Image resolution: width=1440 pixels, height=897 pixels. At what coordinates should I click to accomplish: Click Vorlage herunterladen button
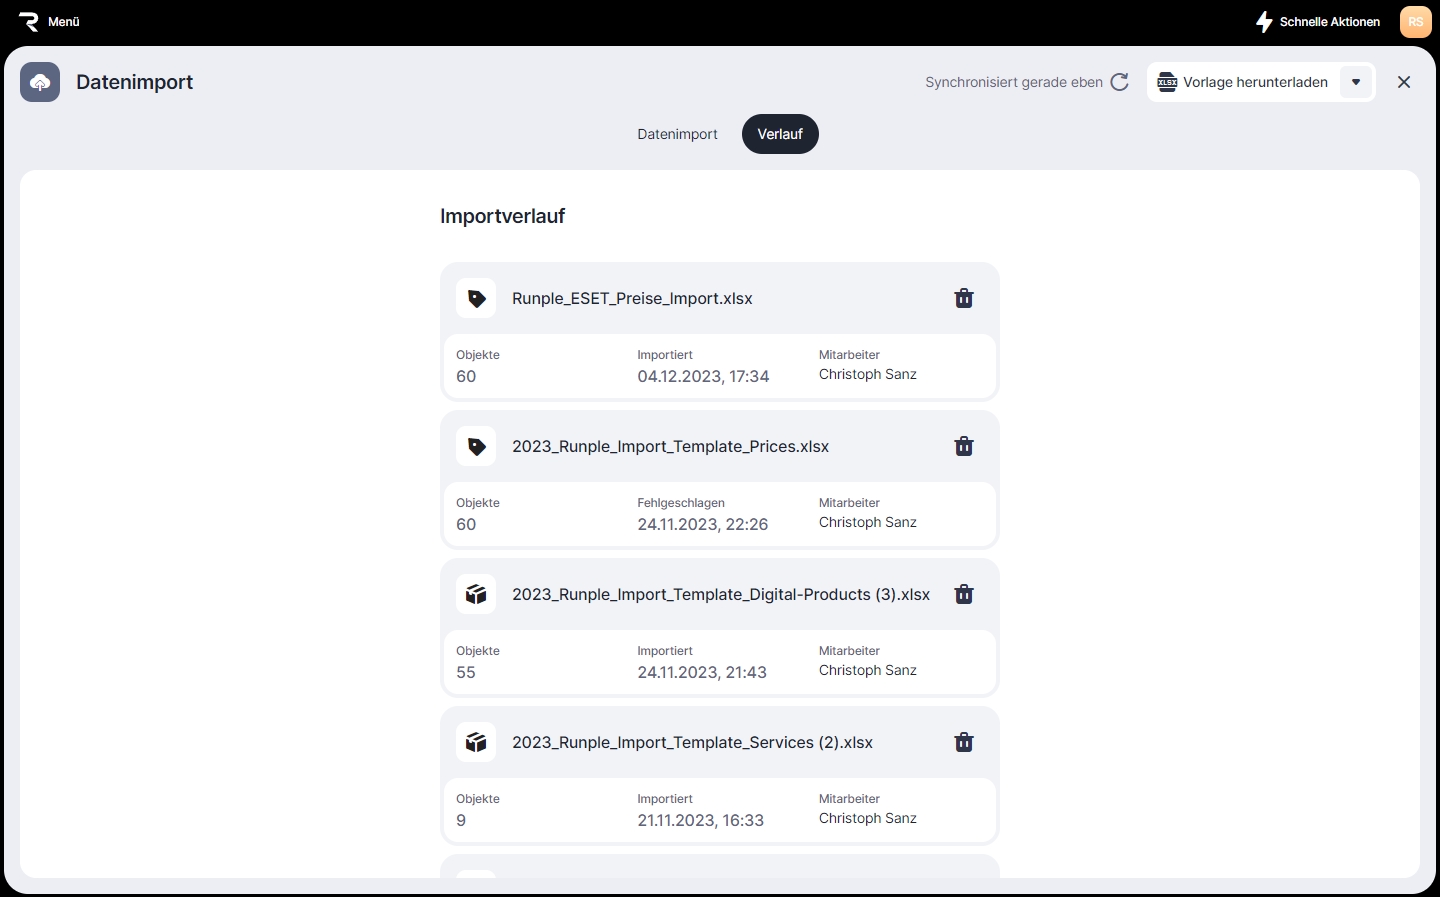point(1243,82)
